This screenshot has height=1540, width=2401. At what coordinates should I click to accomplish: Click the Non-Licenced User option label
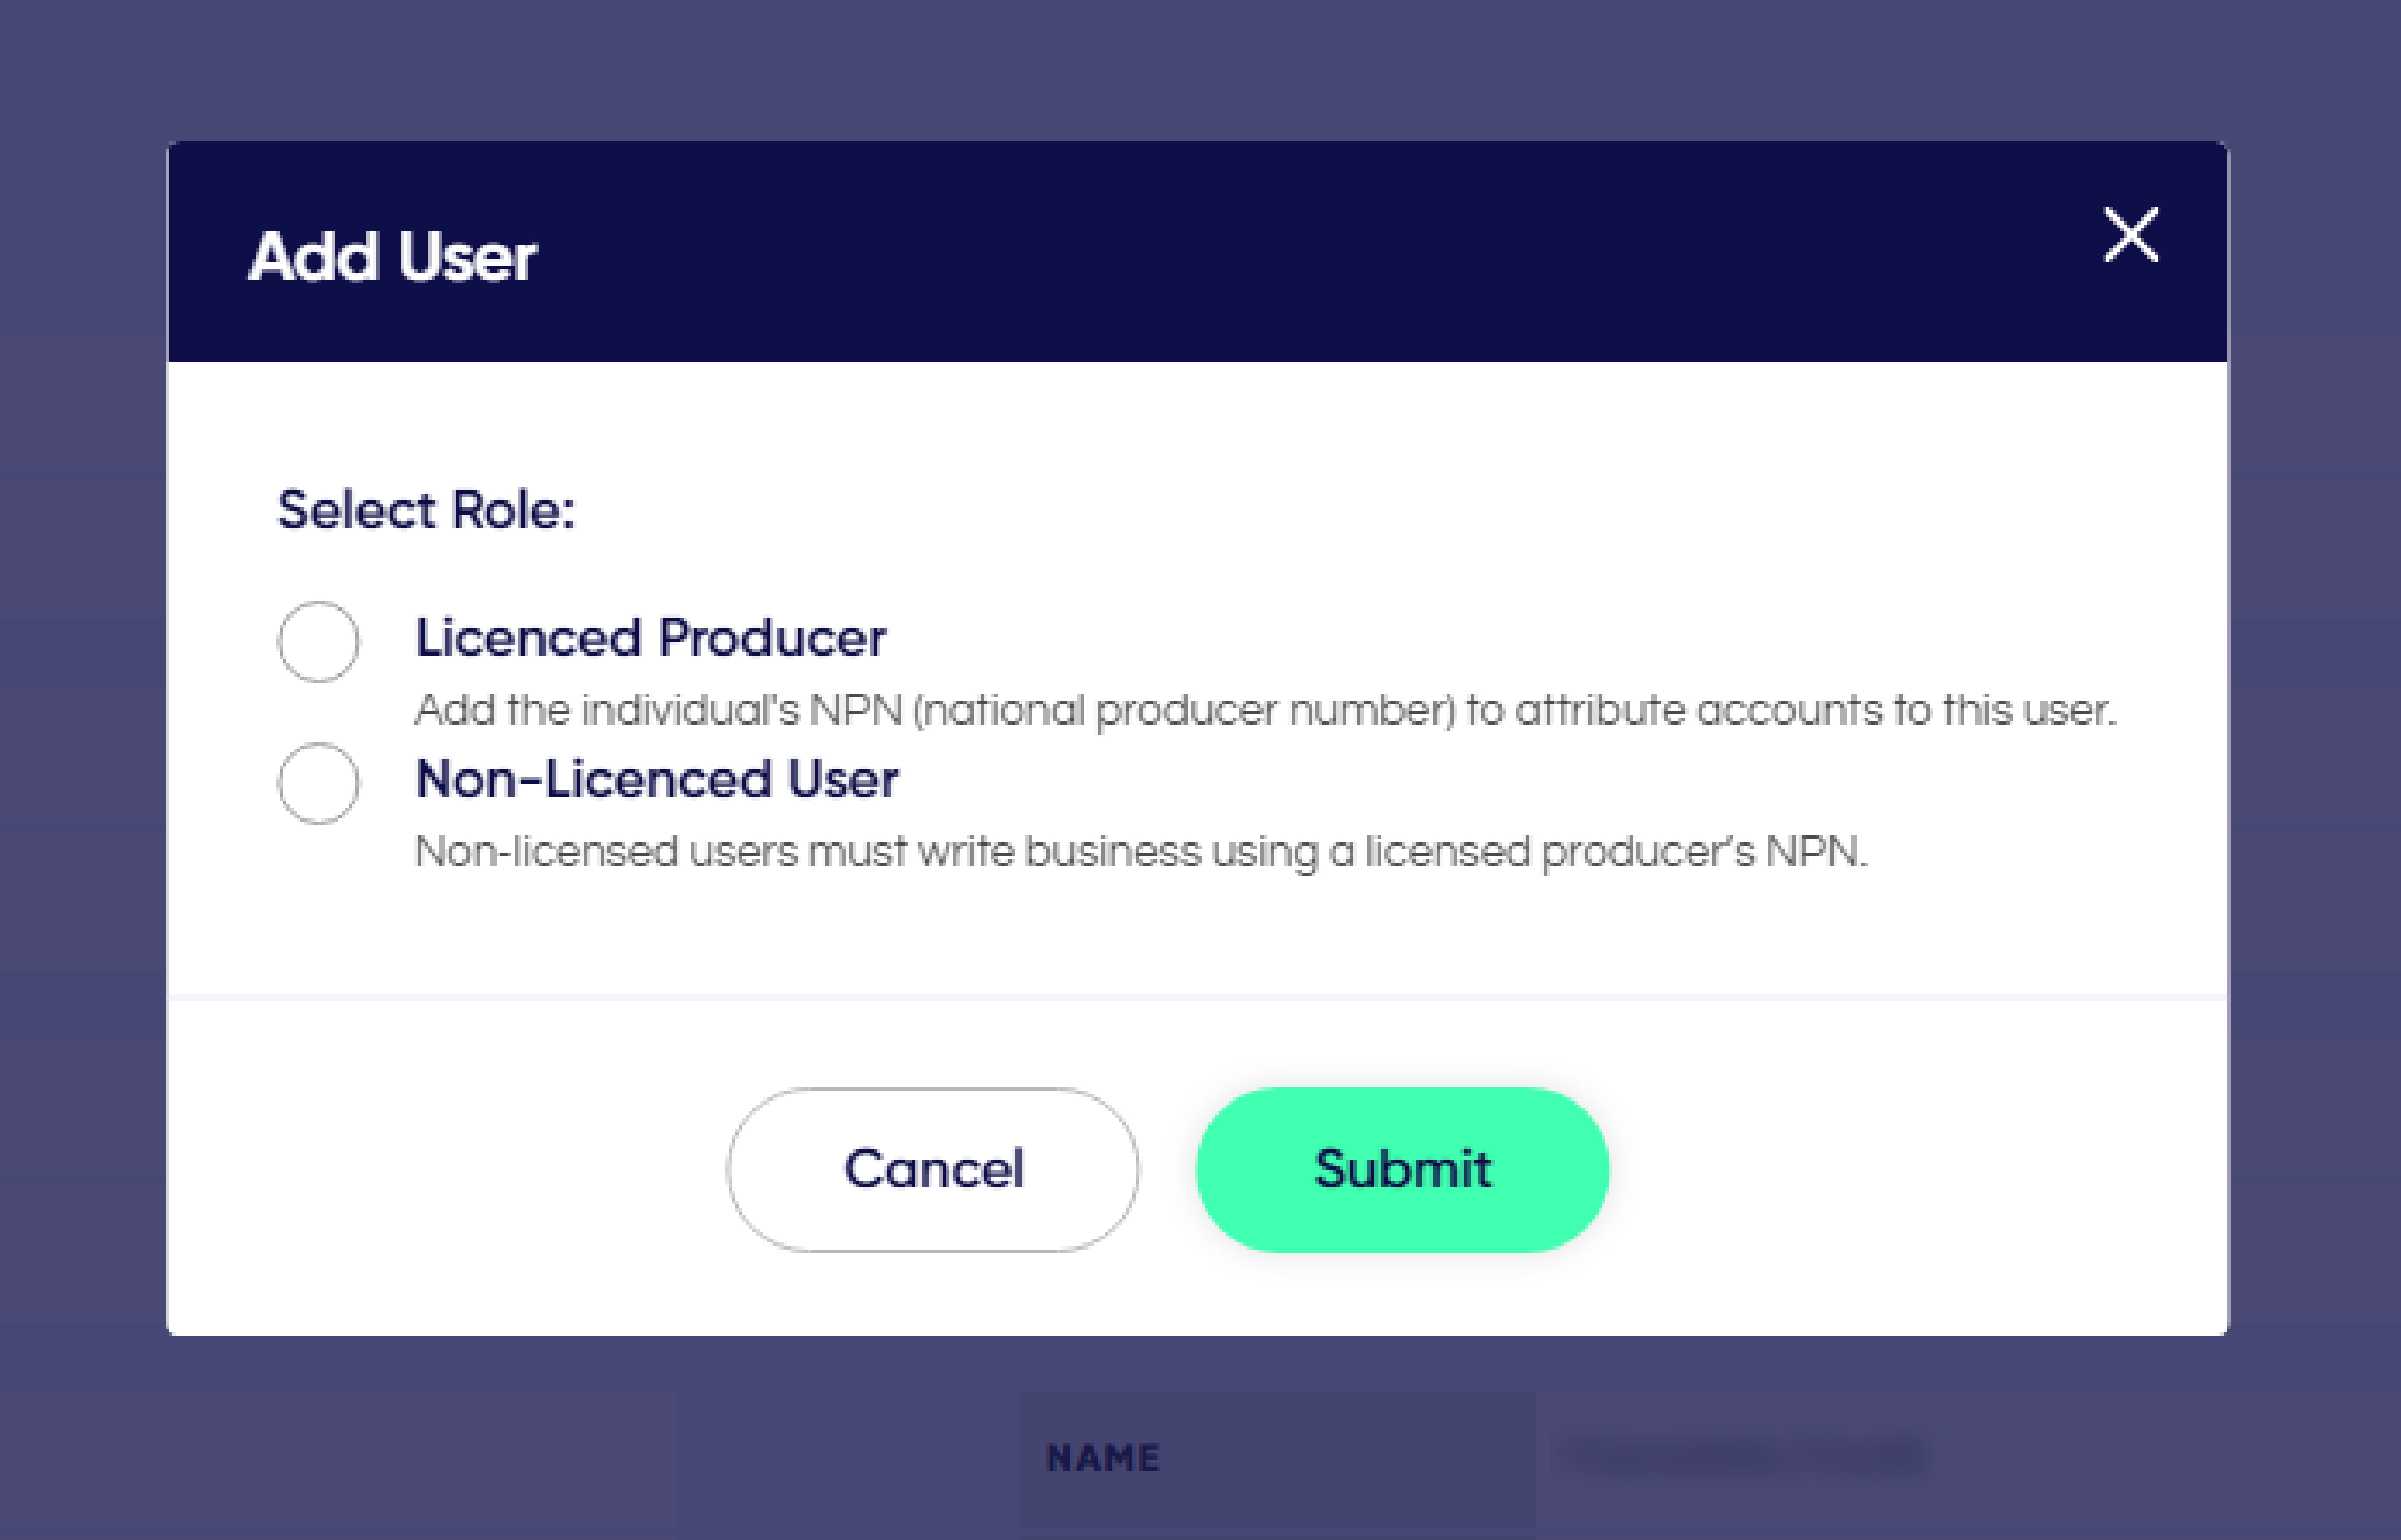click(656, 779)
